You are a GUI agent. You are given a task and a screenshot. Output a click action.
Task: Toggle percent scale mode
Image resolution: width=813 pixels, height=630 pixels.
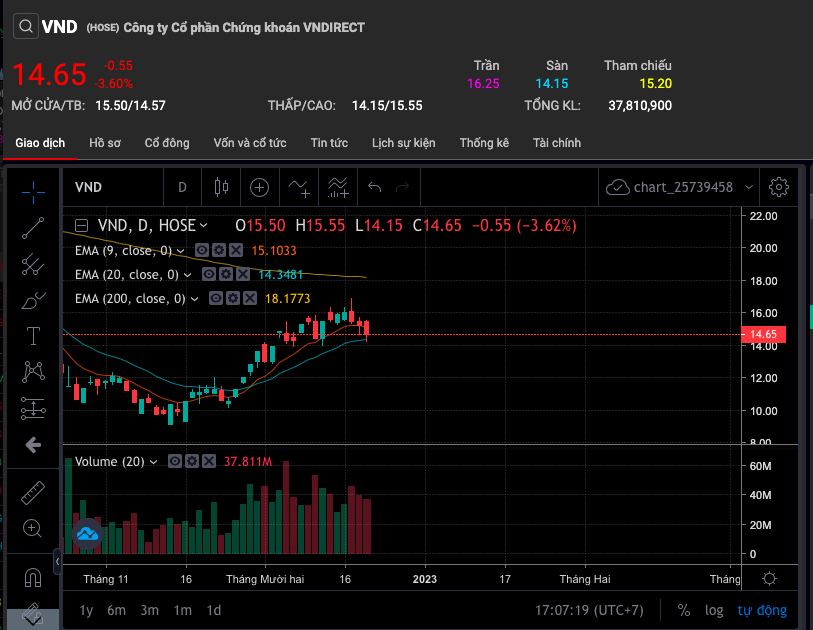(x=684, y=610)
